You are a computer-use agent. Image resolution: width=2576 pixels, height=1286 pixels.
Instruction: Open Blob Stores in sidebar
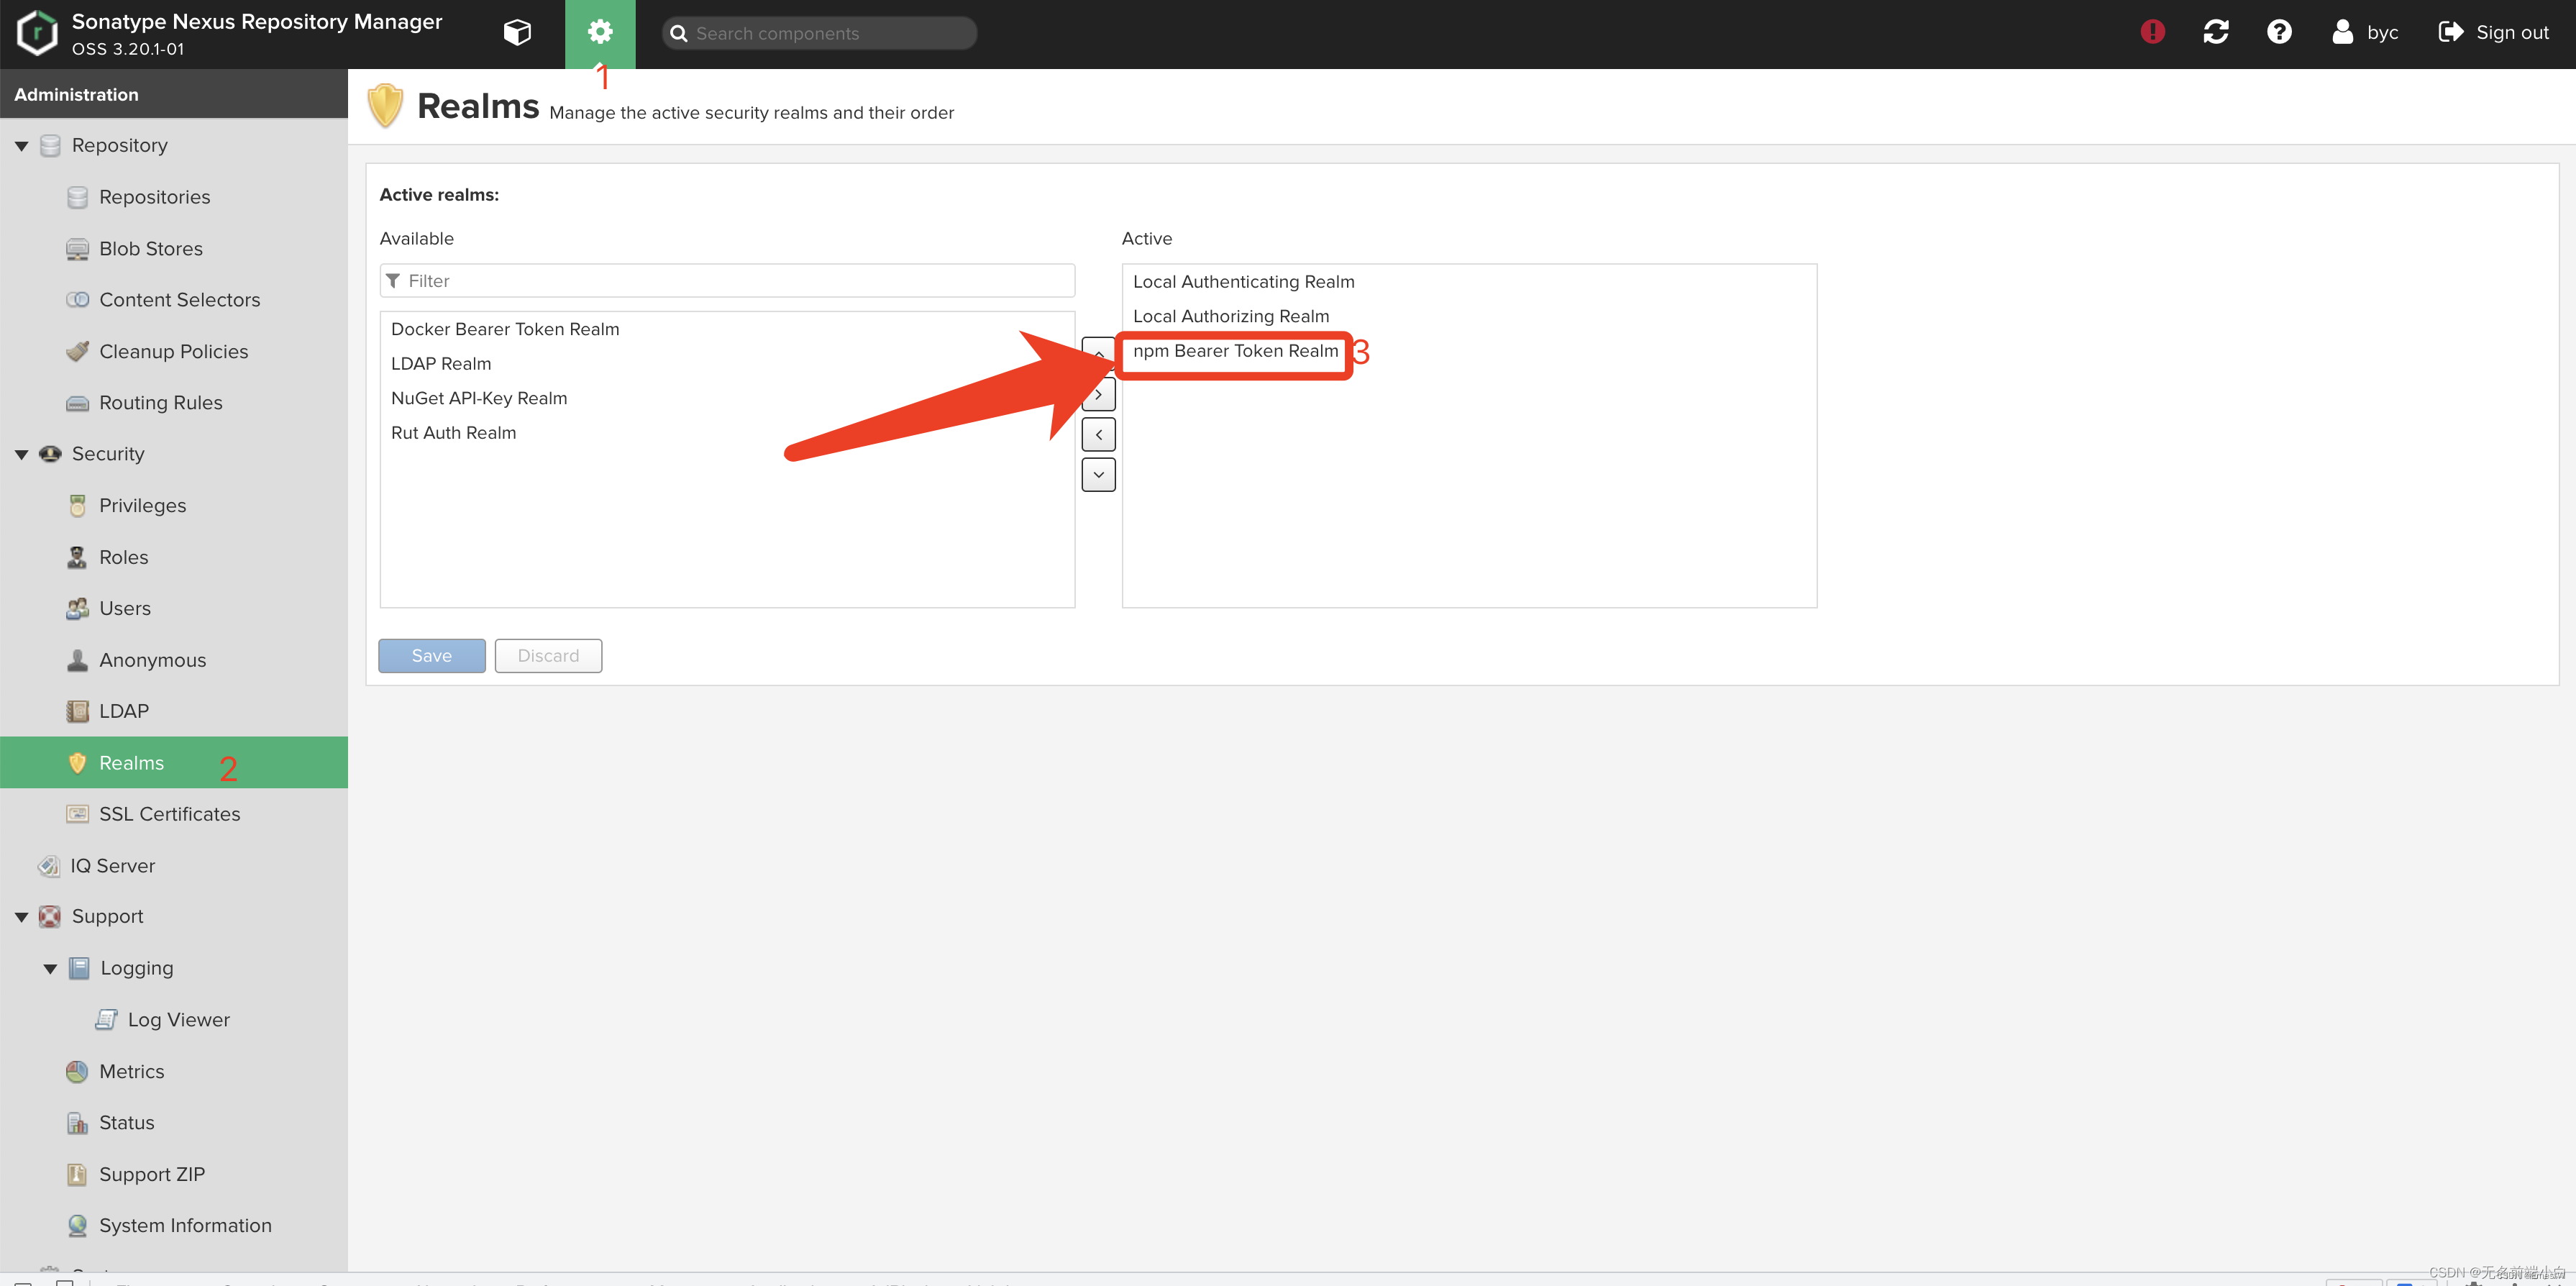(150, 248)
